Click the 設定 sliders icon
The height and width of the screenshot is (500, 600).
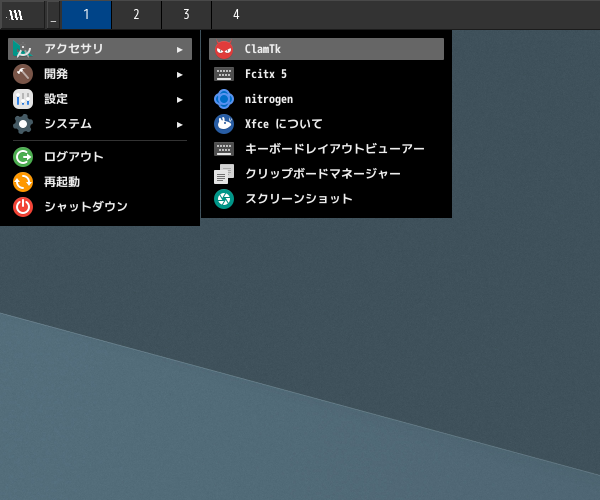coord(23,99)
